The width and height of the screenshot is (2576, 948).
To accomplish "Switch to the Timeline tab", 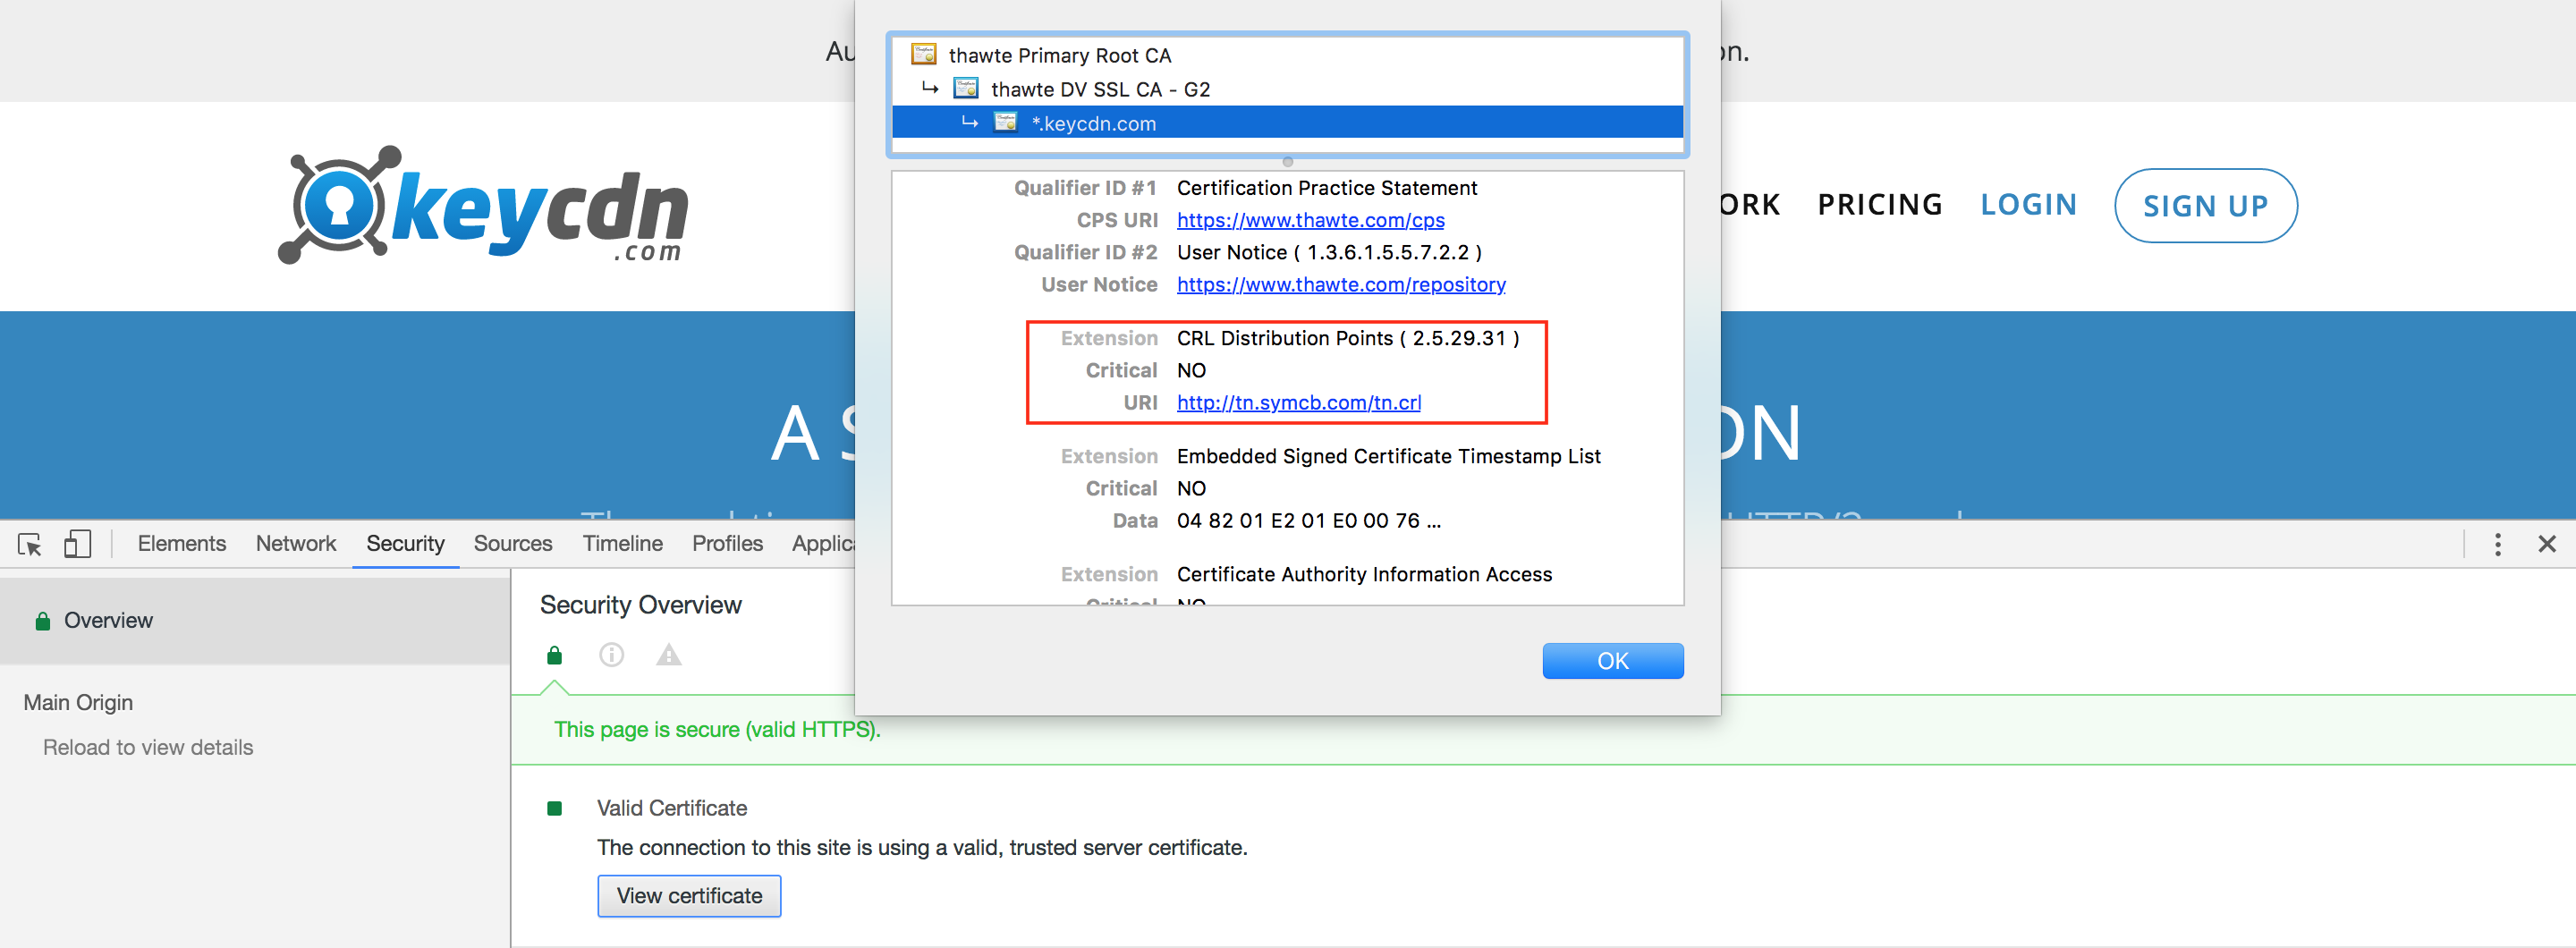I will (x=622, y=543).
